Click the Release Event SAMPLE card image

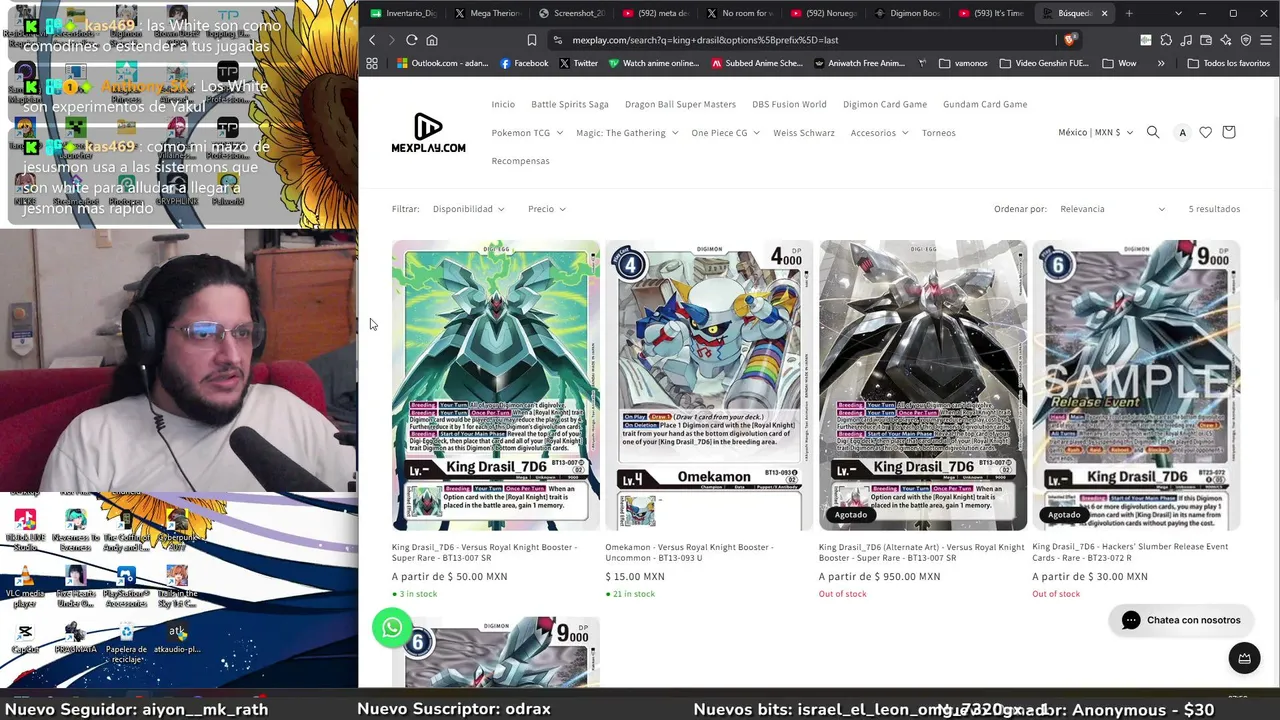(x=1136, y=385)
